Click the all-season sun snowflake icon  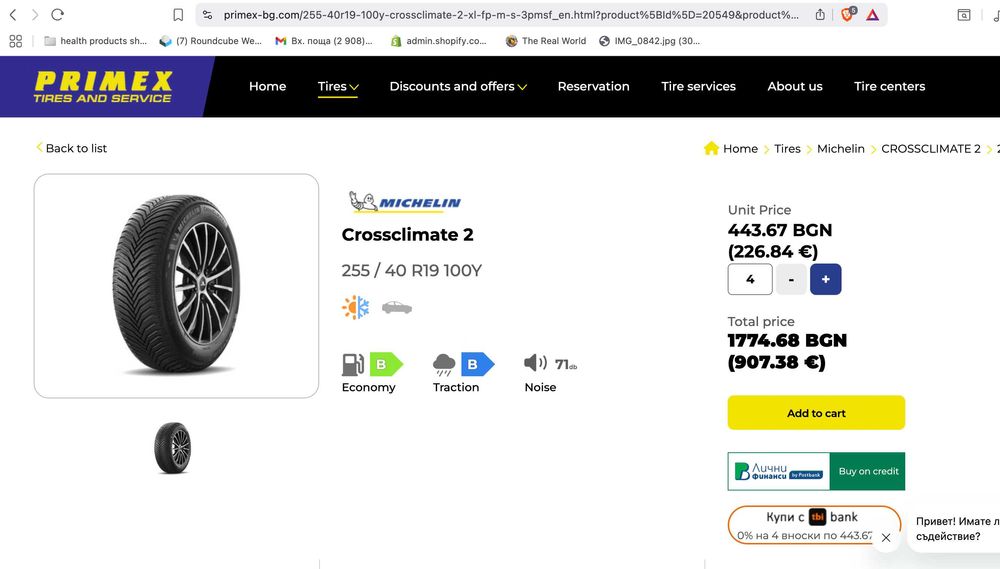tap(355, 307)
